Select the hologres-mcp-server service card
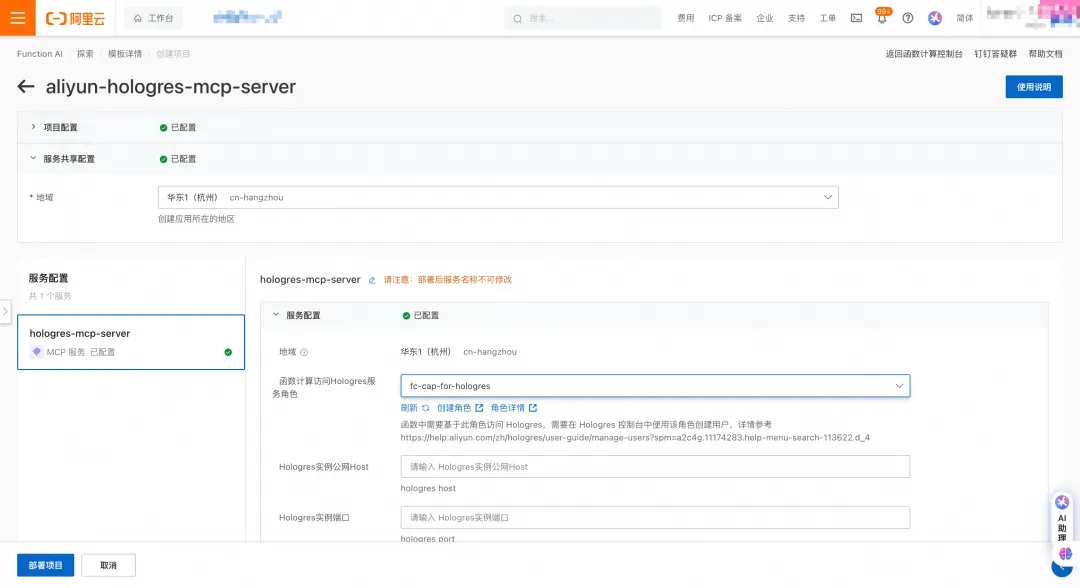This screenshot has height=588, width=1080. [131, 342]
